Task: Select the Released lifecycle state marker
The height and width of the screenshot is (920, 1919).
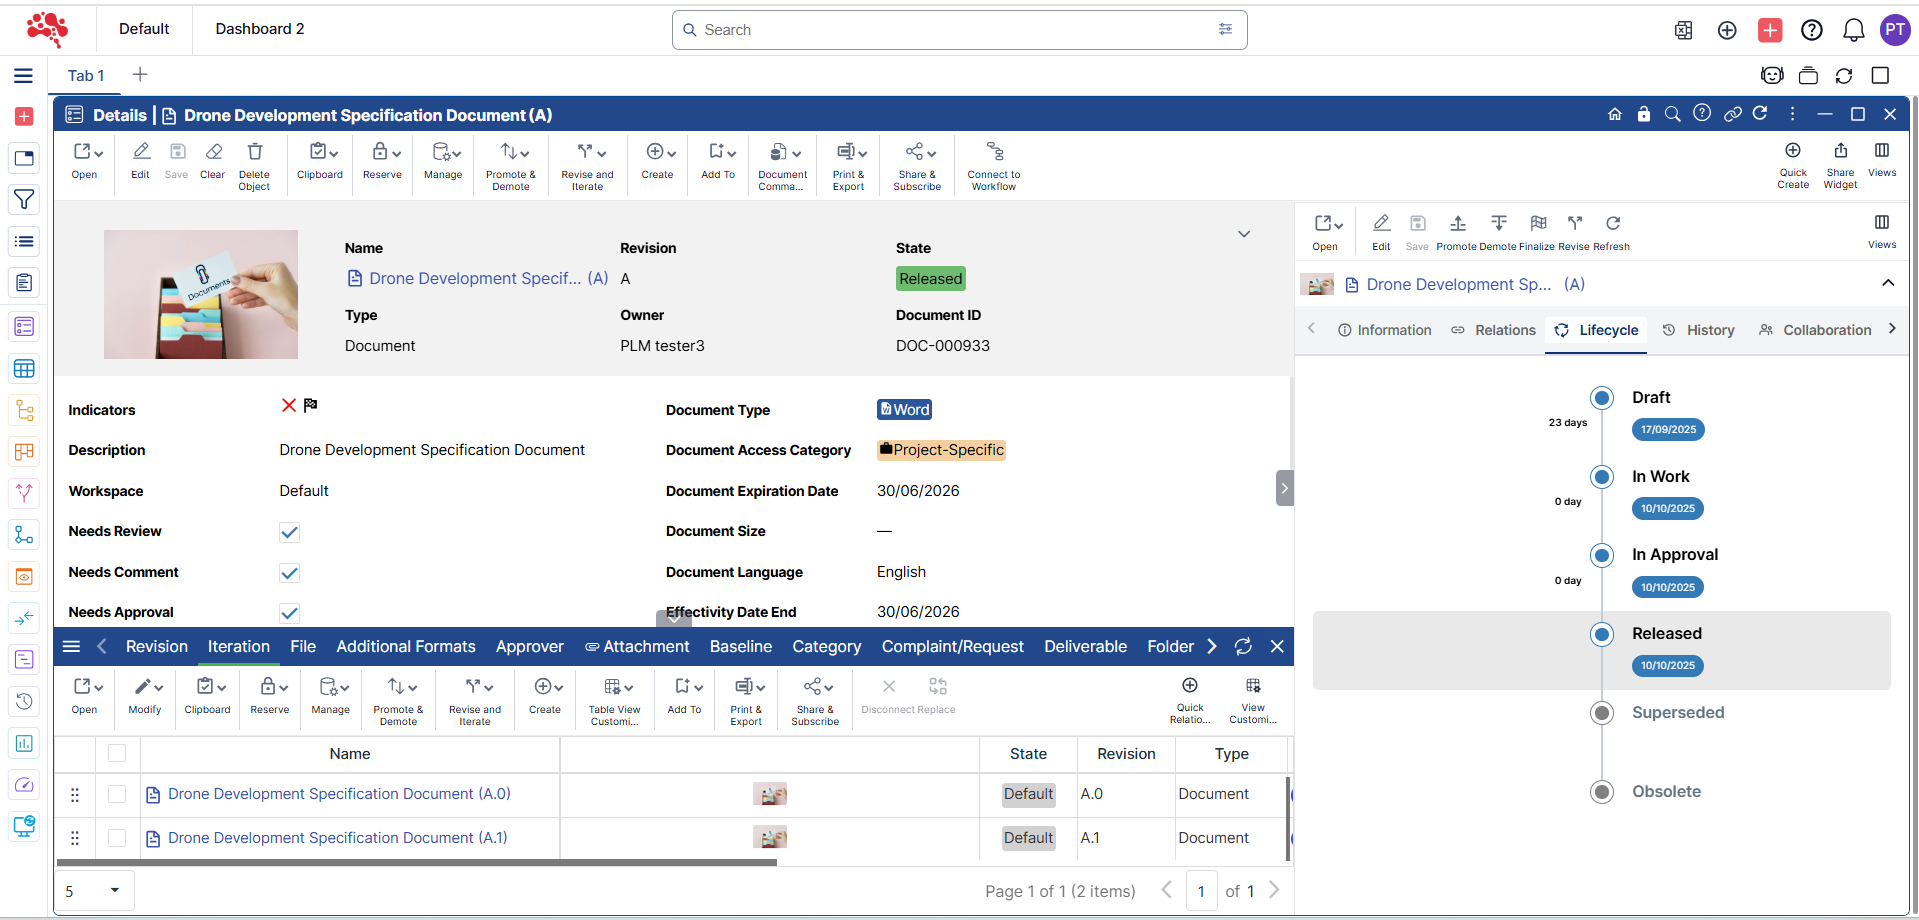Action: (x=1602, y=634)
